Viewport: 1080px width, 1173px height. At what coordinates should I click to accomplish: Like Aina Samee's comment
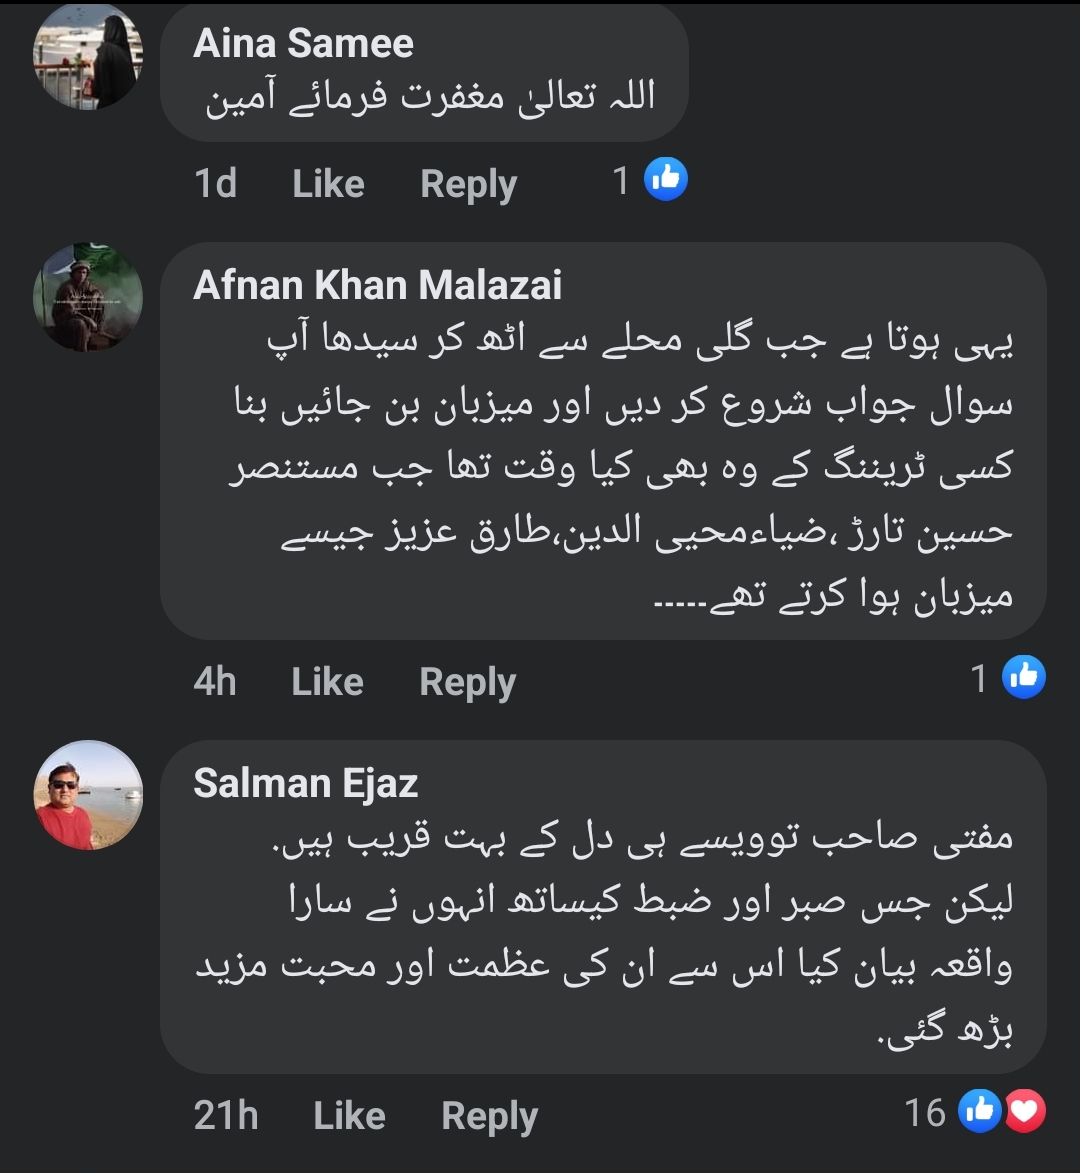click(x=328, y=184)
